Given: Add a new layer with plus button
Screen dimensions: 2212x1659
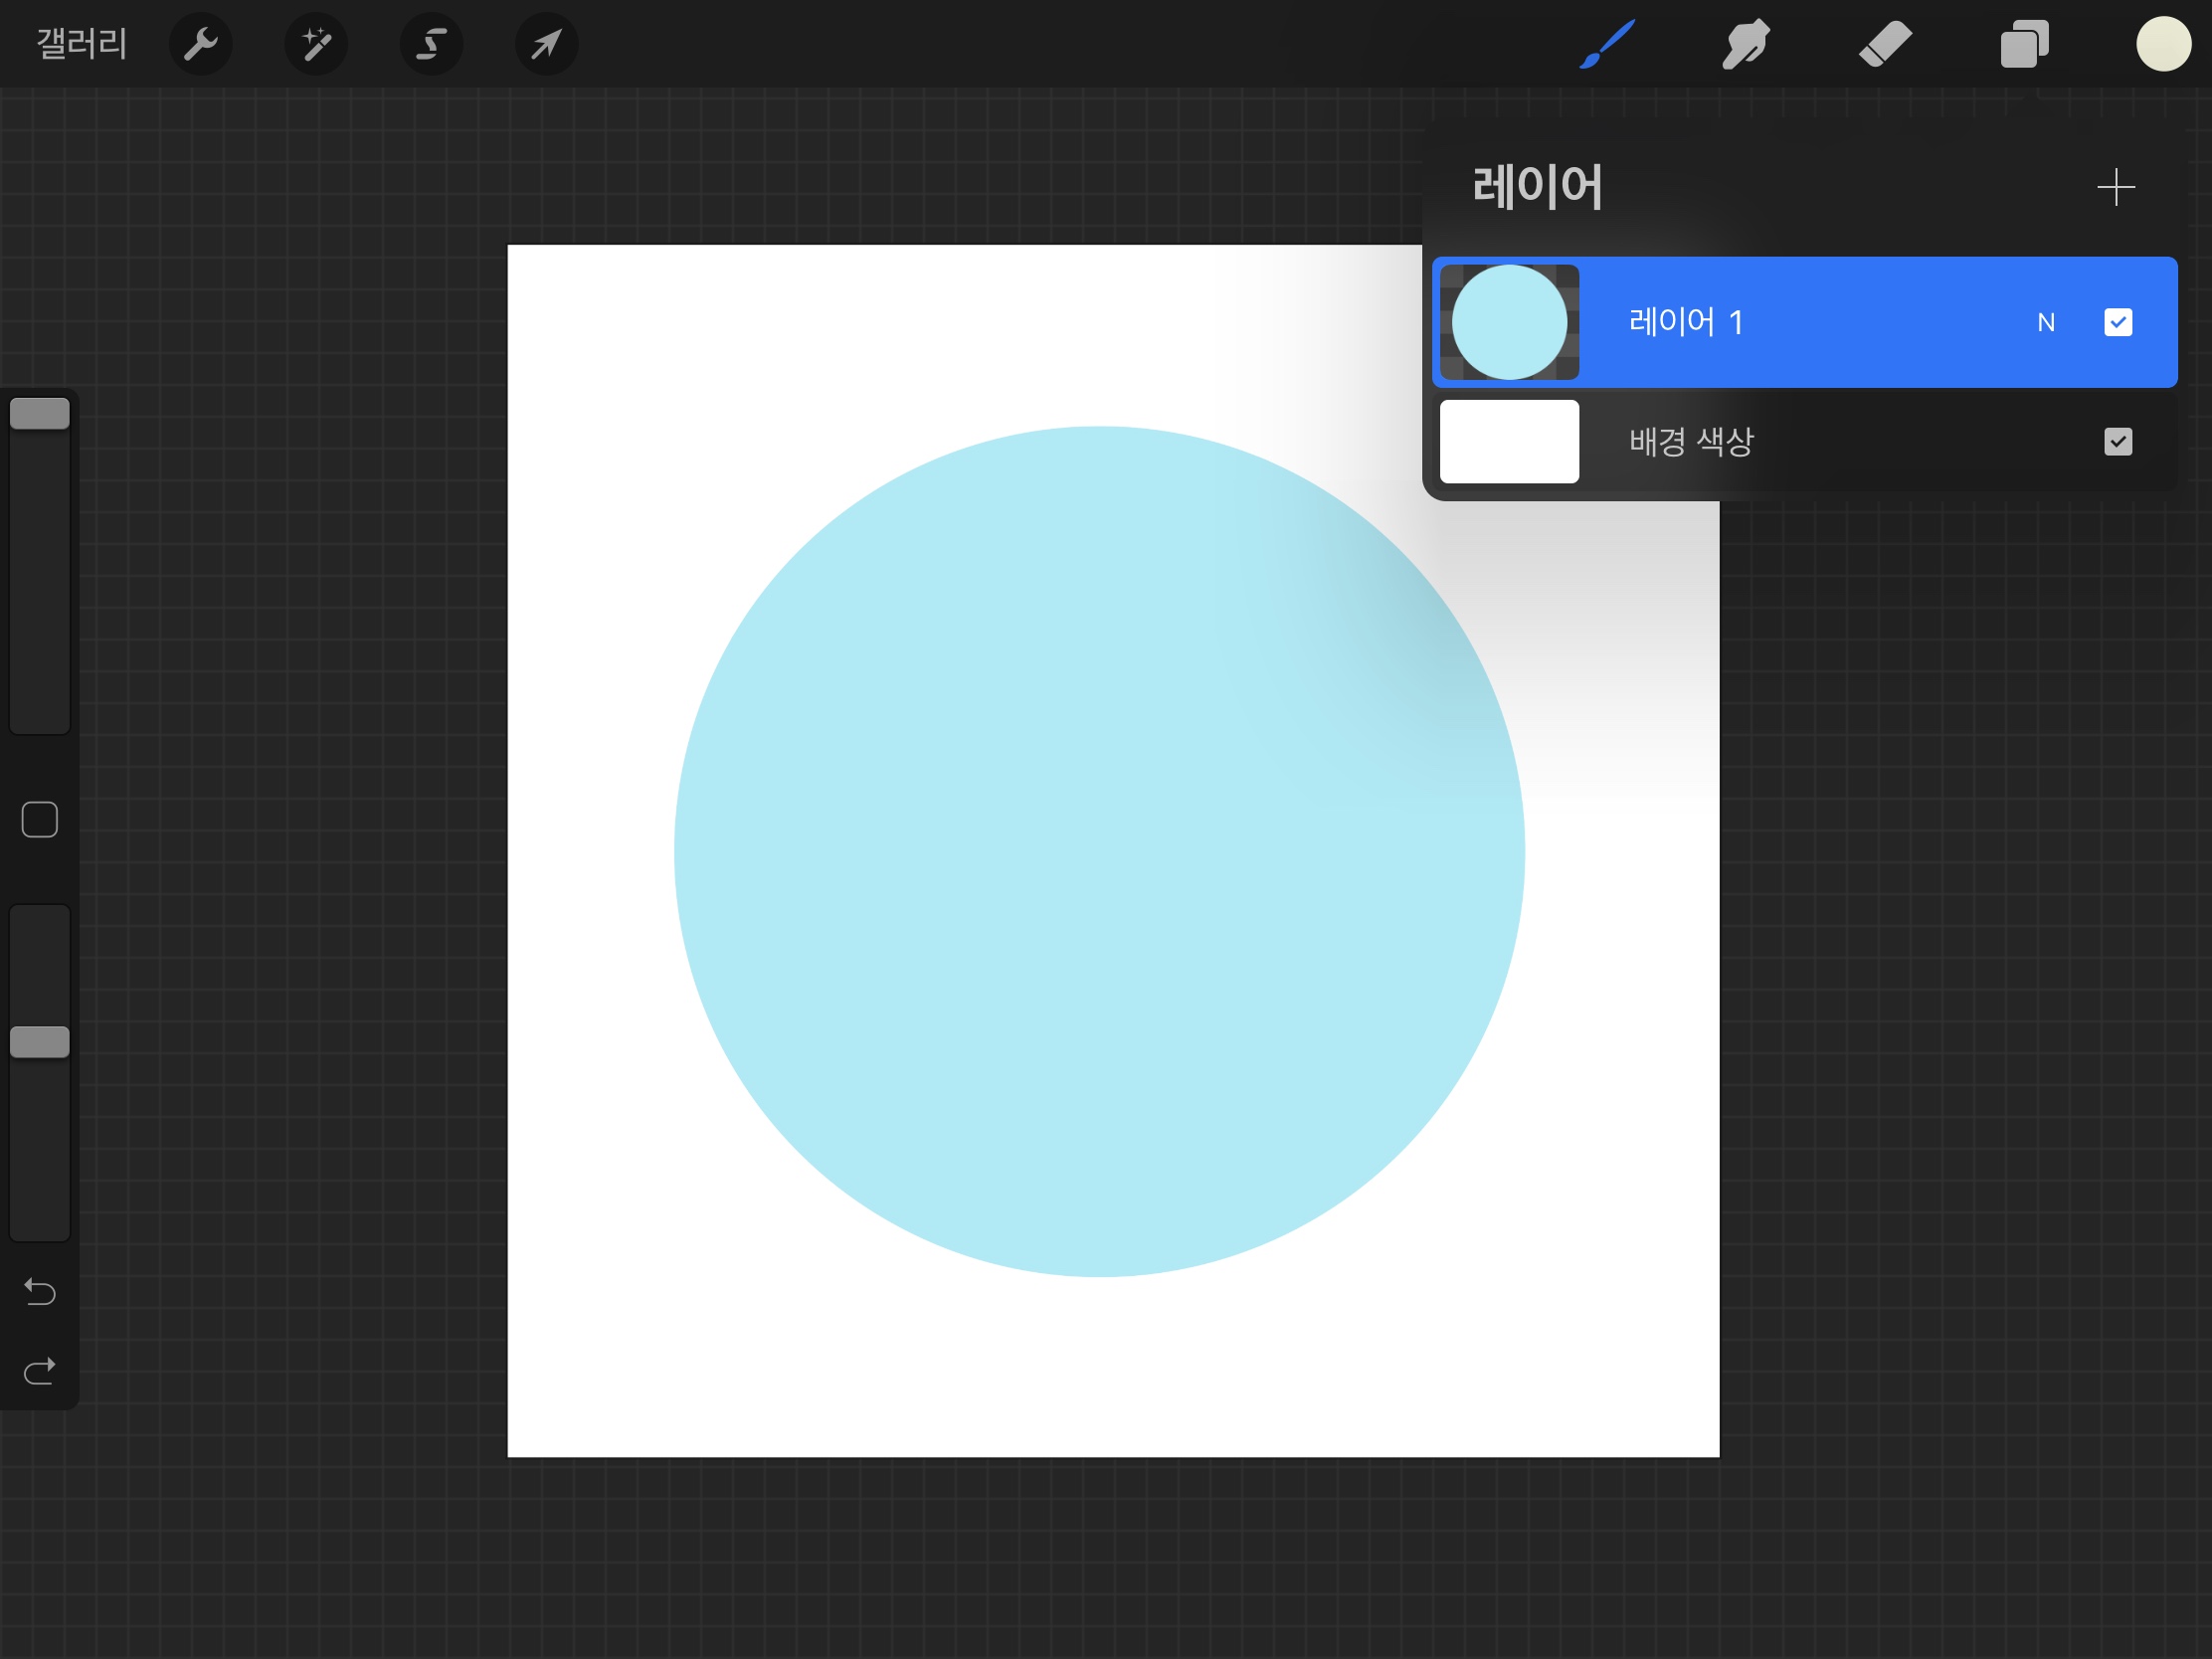Looking at the screenshot, I should click(x=2115, y=187).
